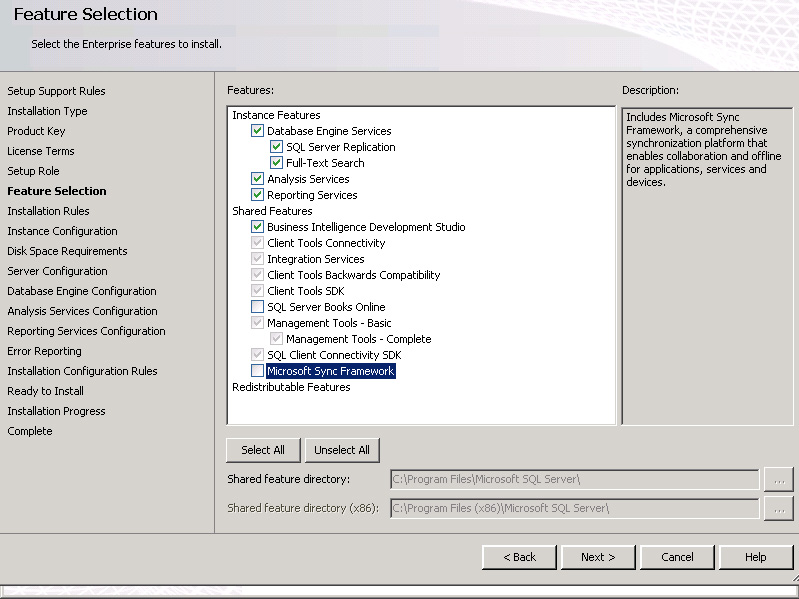The height and width of the screenshot is (599, 799).
Task: Open Help for Feature Selection
Action: [756, 557]
